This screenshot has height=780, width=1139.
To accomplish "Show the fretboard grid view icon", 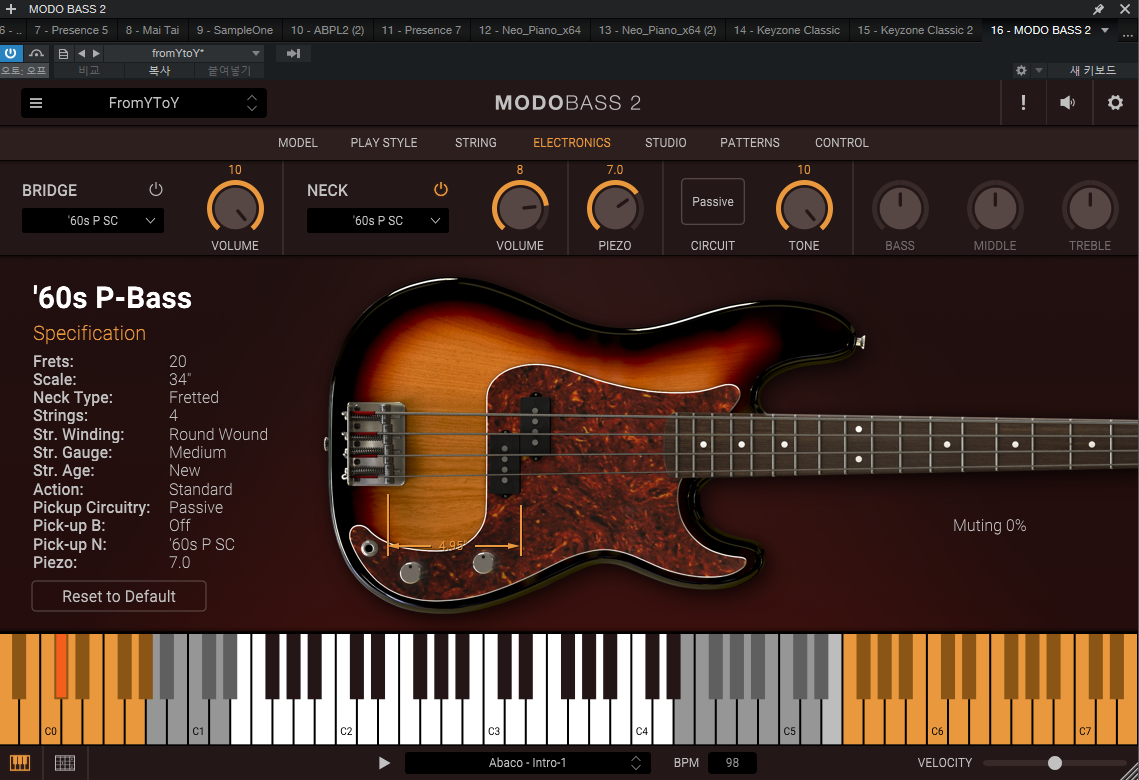I will [x=65, y=763].
